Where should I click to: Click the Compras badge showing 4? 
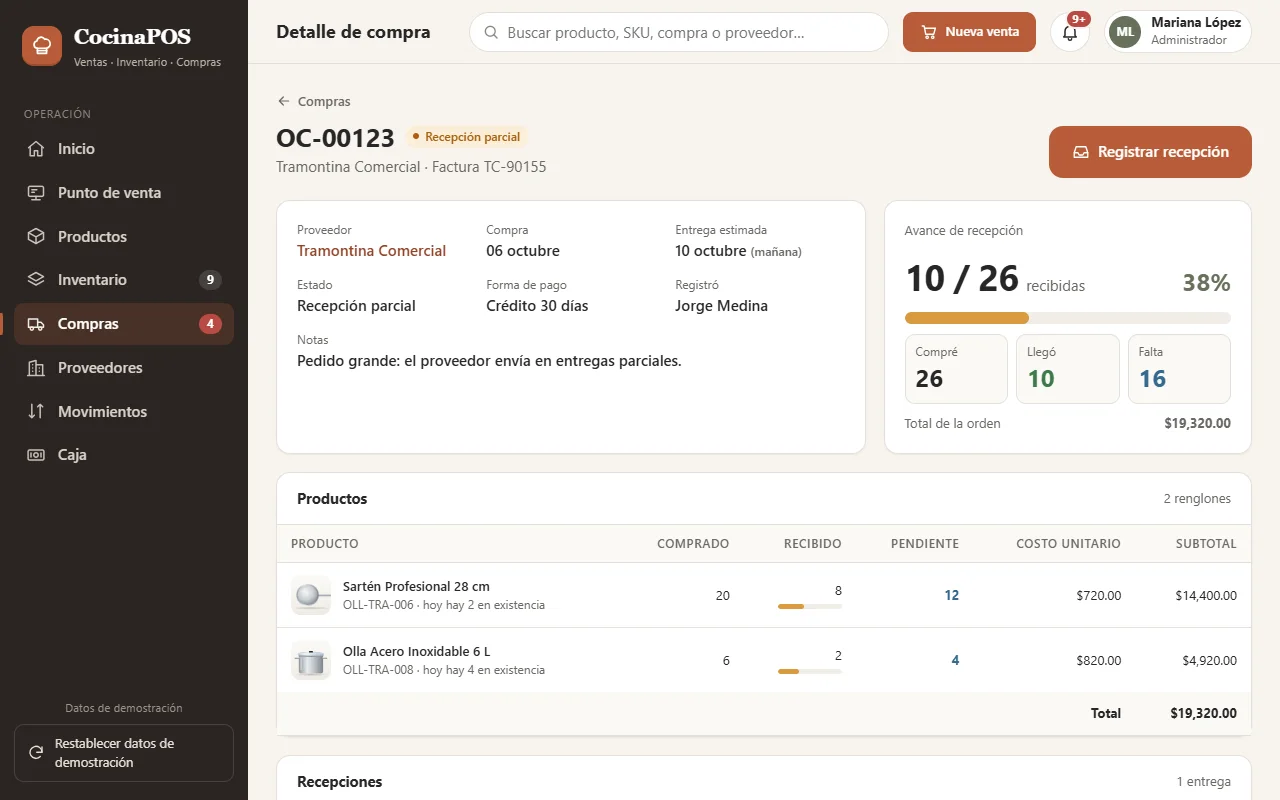pyautogui.click(x=210, y=324)
